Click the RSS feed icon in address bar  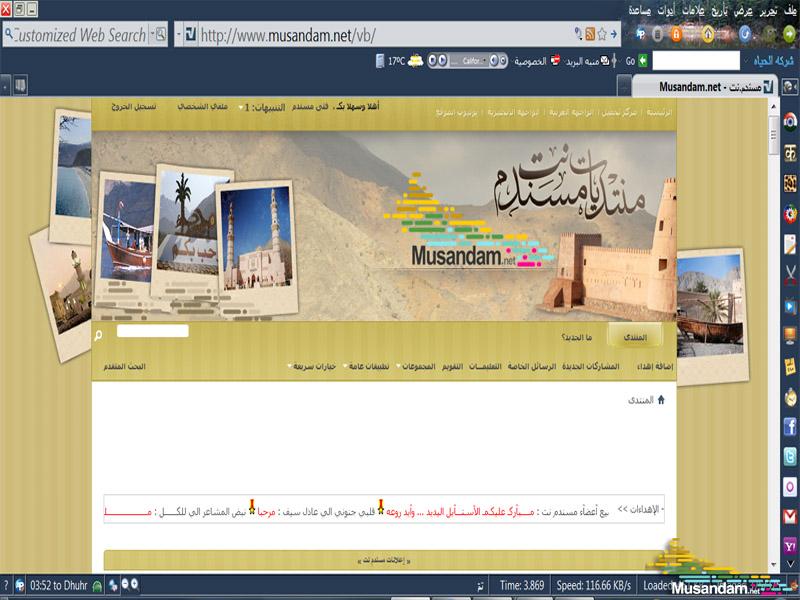(590, 34)
